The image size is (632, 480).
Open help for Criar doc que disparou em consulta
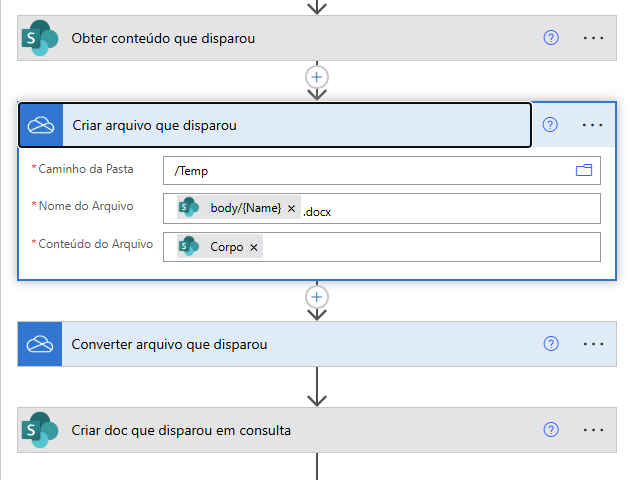[x=551, y=430]
